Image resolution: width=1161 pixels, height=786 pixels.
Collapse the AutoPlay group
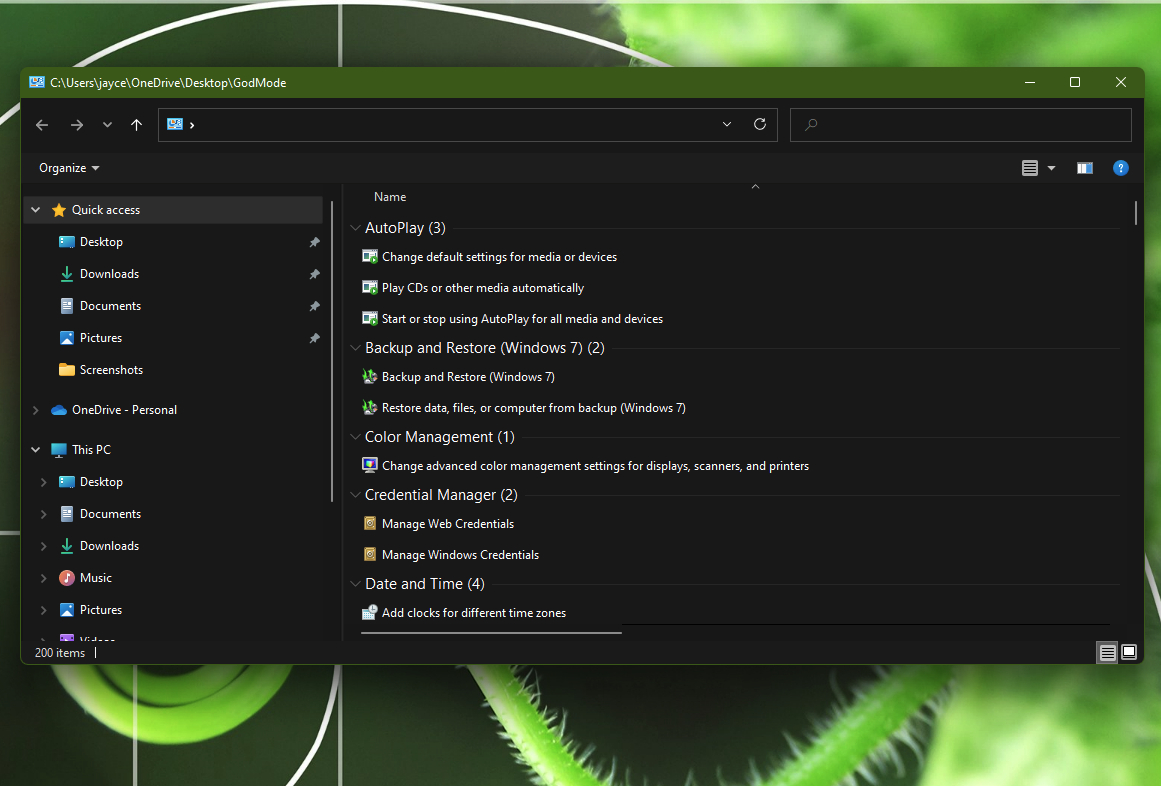point(355,228)
